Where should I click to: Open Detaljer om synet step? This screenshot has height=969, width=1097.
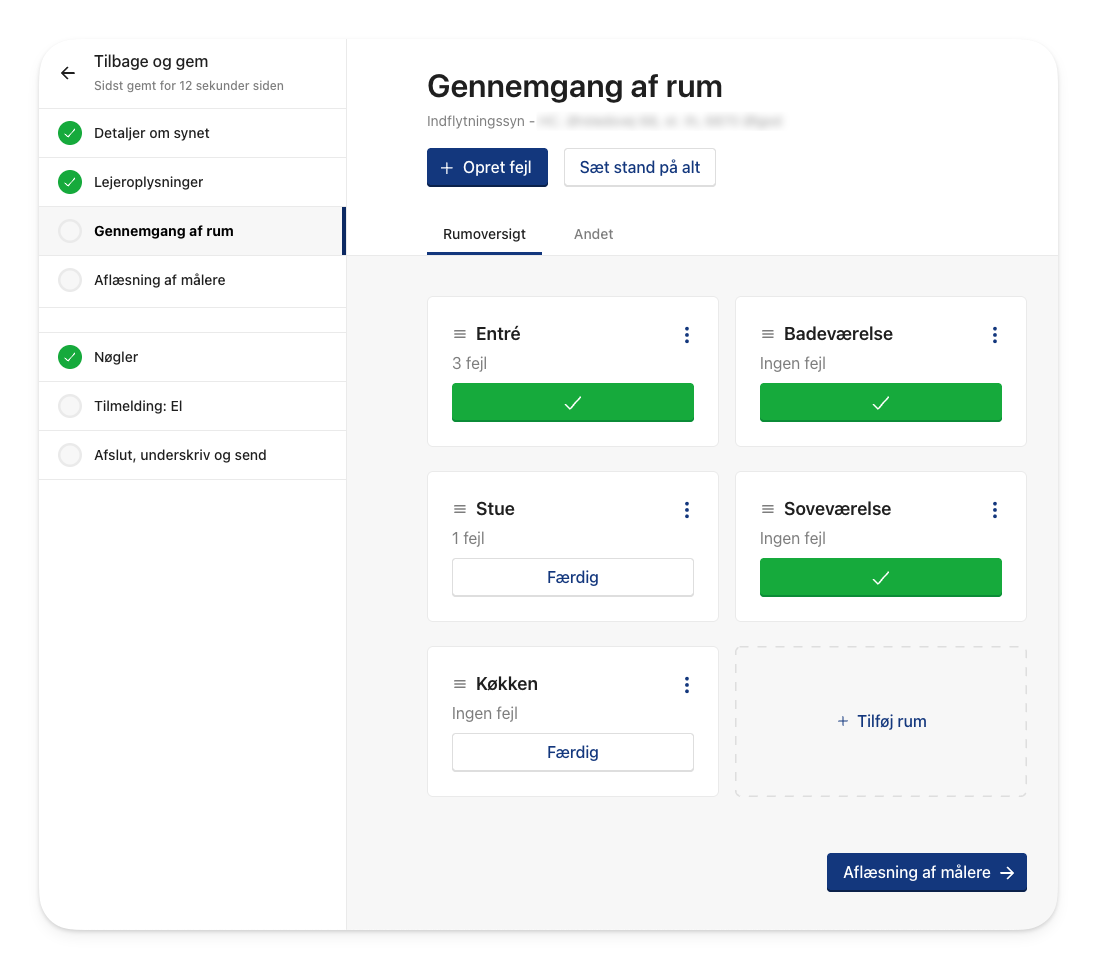tap(192, 133)
